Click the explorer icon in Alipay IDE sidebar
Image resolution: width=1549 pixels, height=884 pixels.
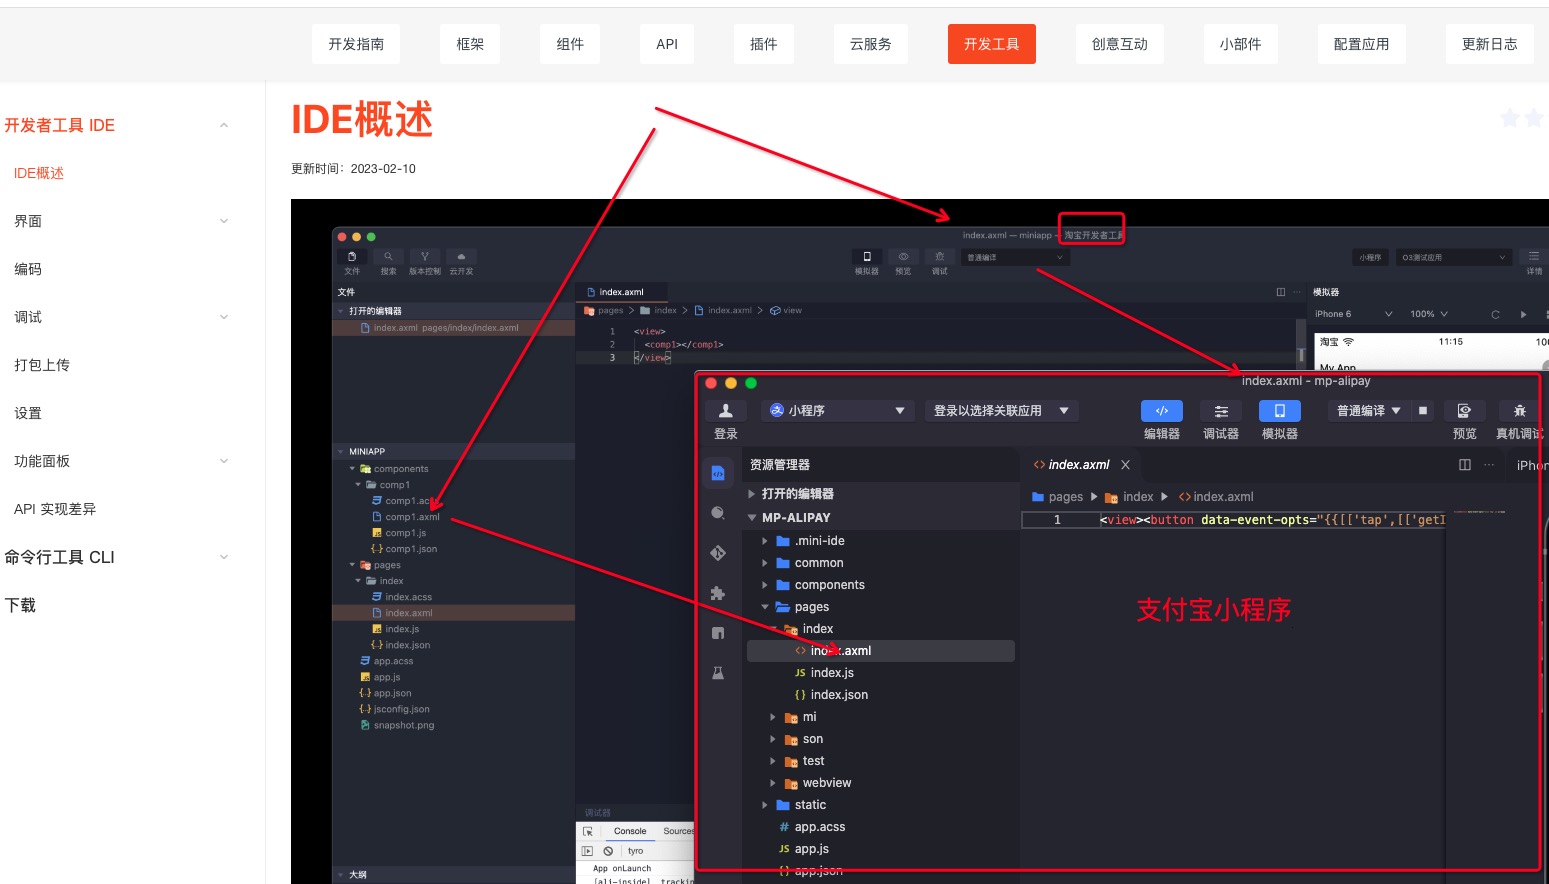(x=718, y=473)
